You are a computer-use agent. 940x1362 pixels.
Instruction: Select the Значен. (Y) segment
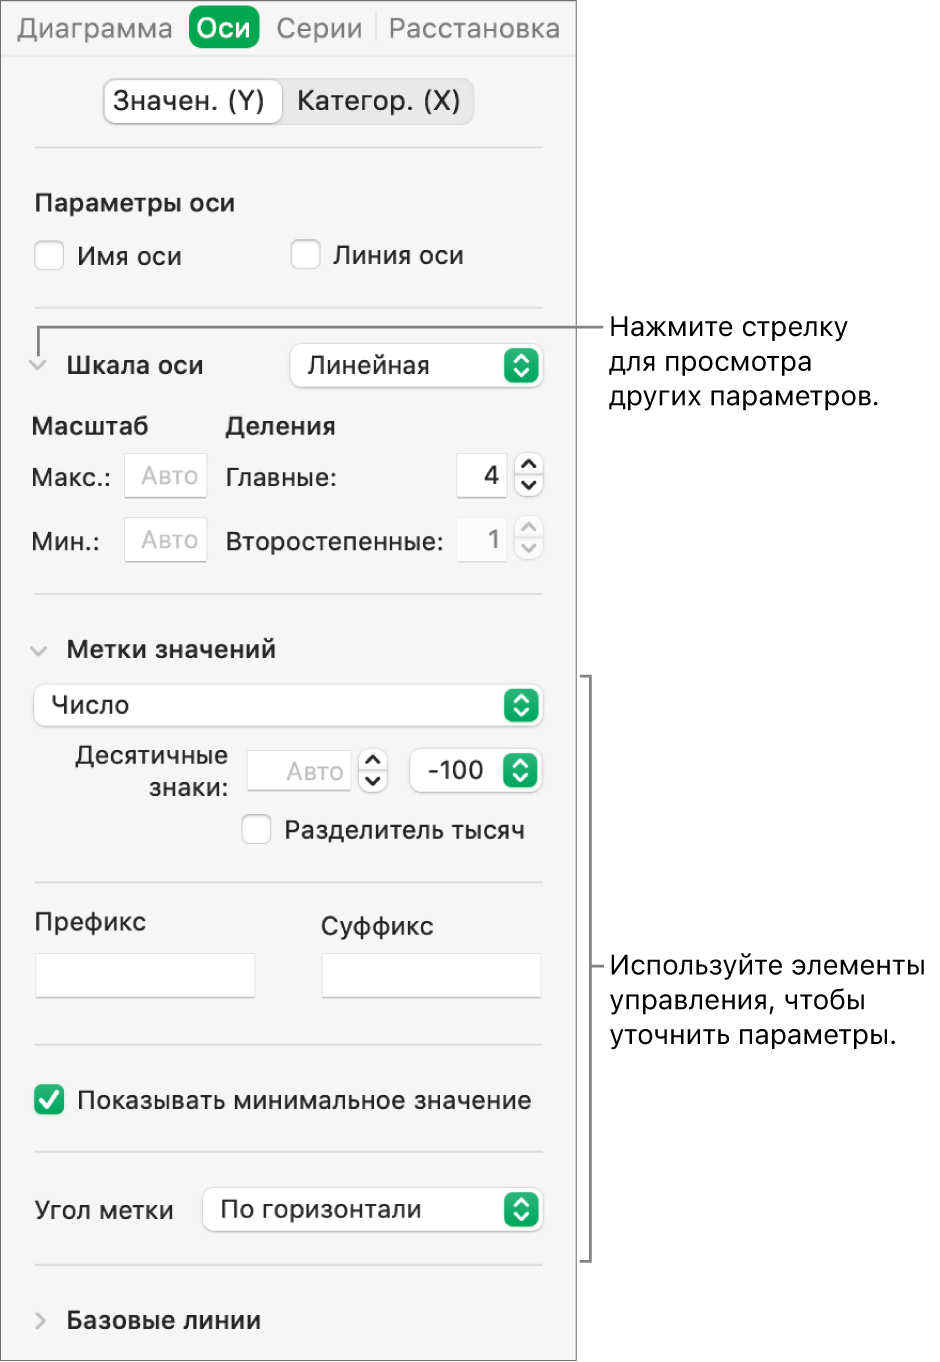pos(189,101)
